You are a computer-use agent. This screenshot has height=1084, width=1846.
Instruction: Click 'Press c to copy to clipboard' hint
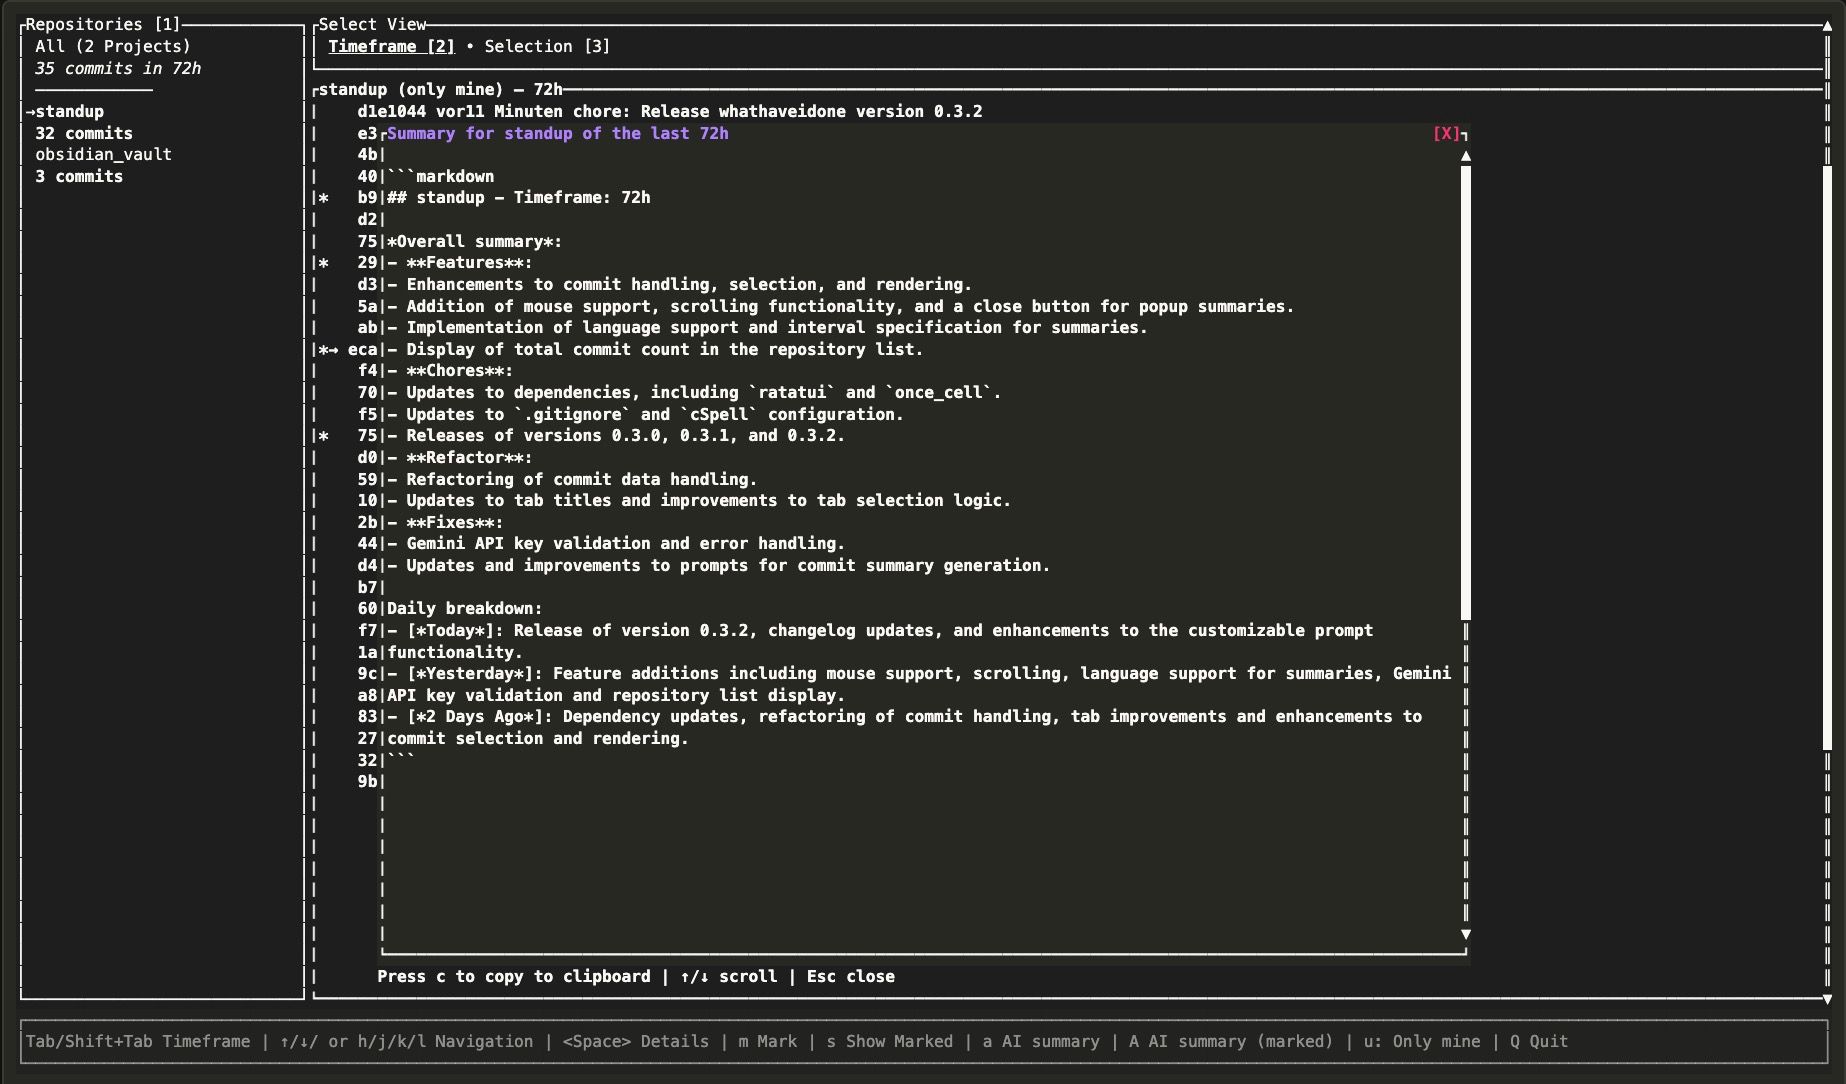pos(514,976)
